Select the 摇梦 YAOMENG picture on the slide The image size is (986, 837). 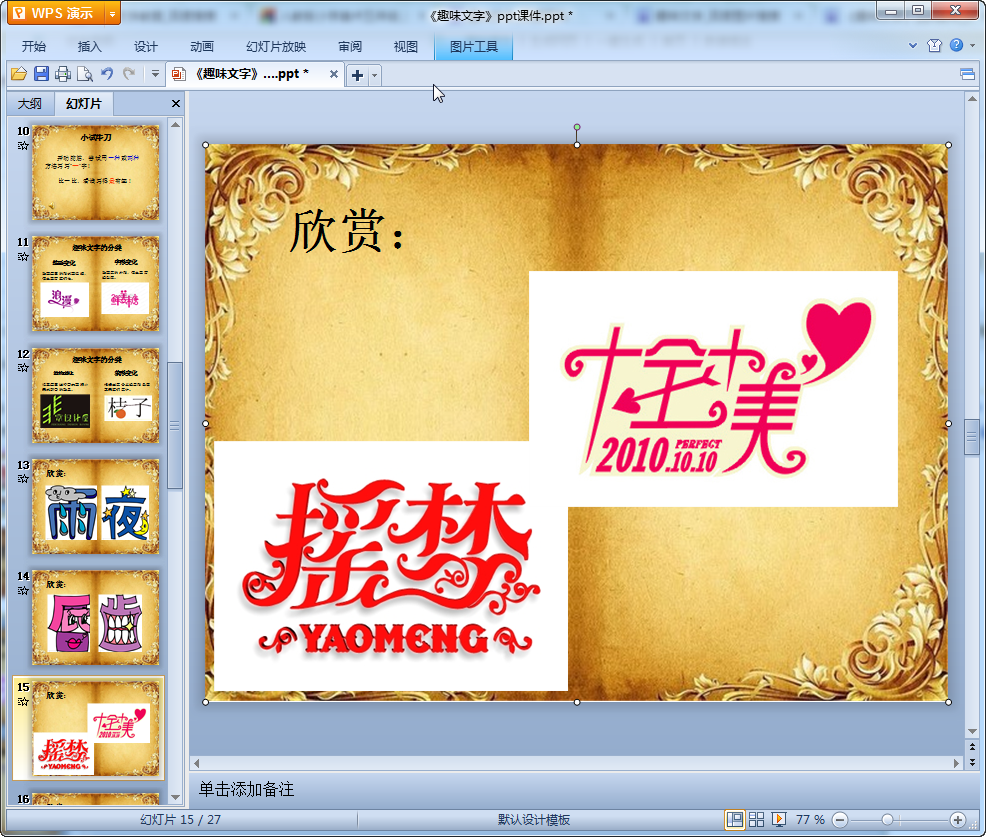point(391,566)
